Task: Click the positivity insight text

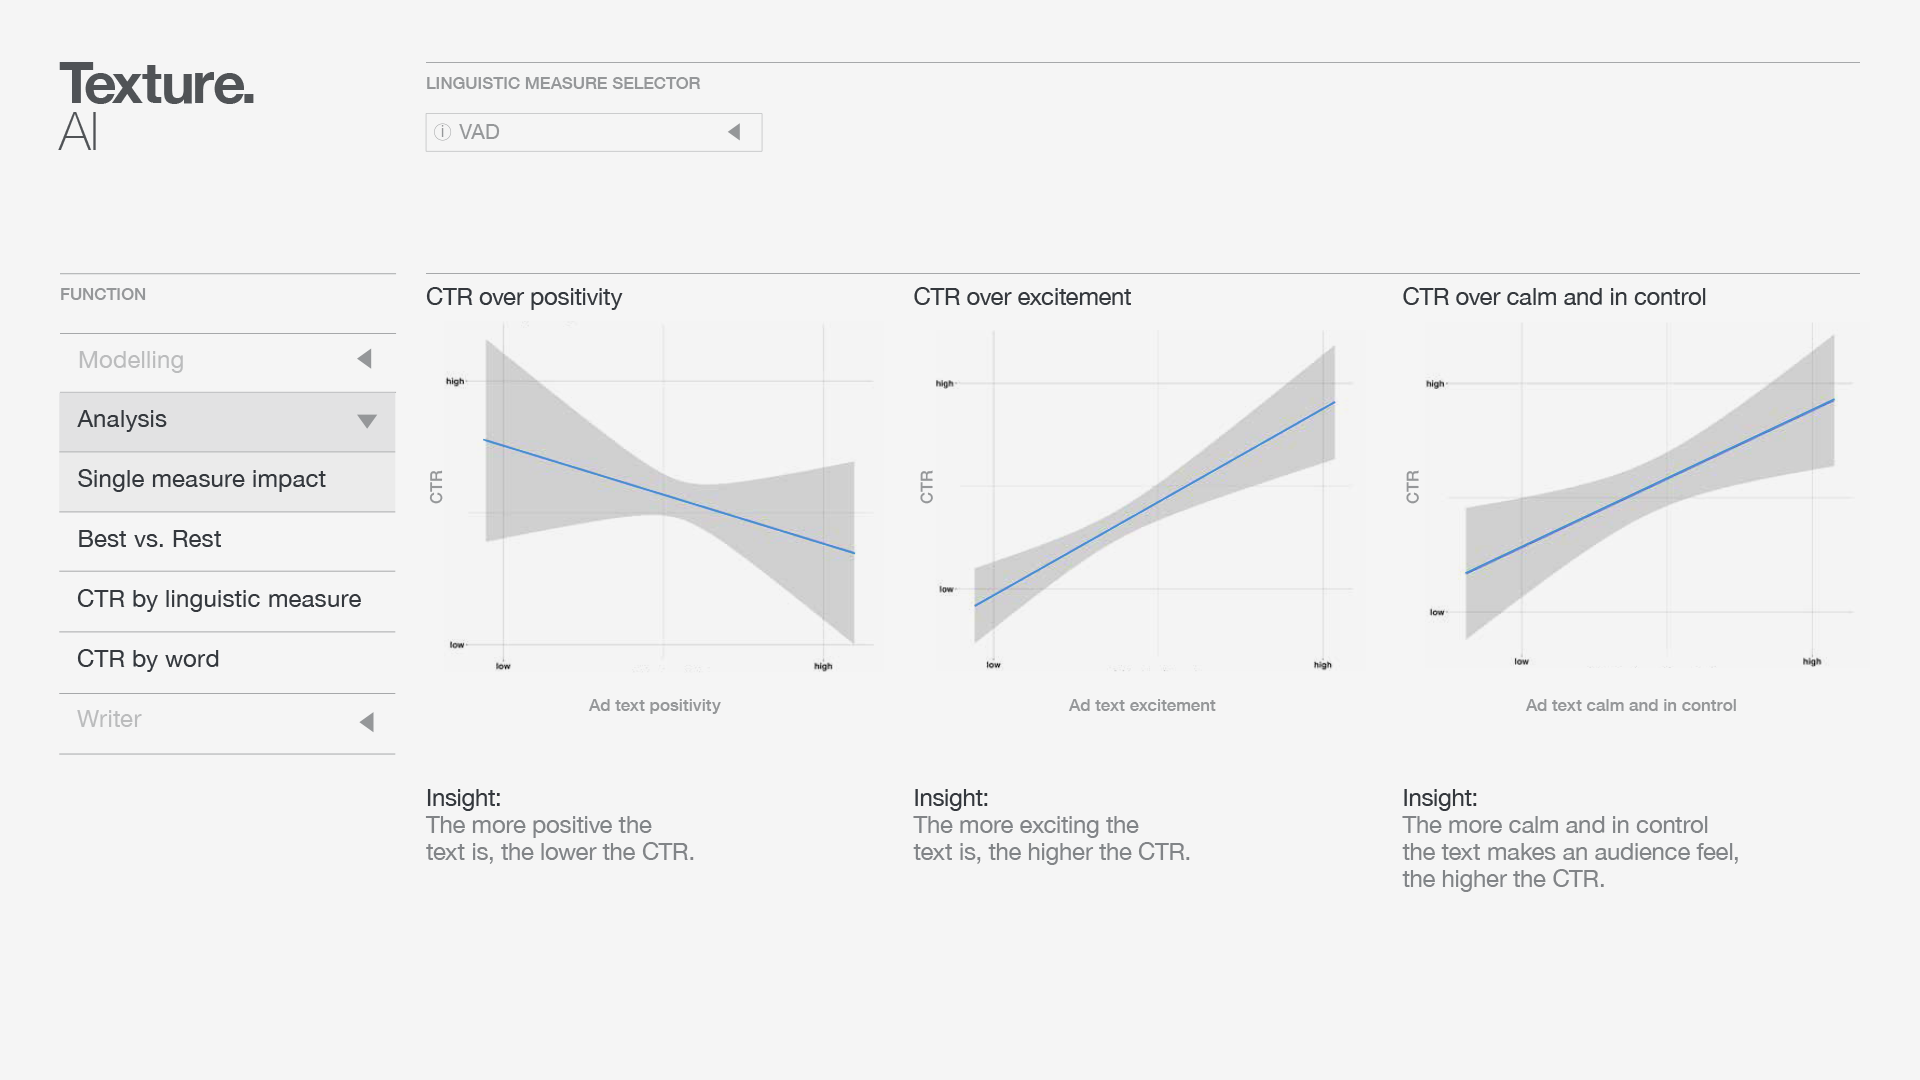Action: click(x=560, y=838)
